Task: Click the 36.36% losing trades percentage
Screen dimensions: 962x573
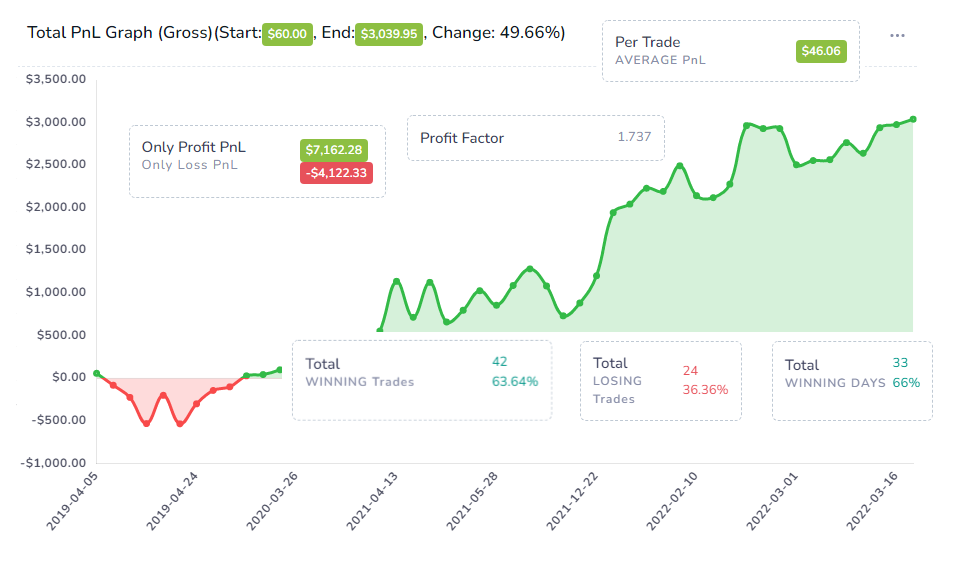Action: (705, 389)
